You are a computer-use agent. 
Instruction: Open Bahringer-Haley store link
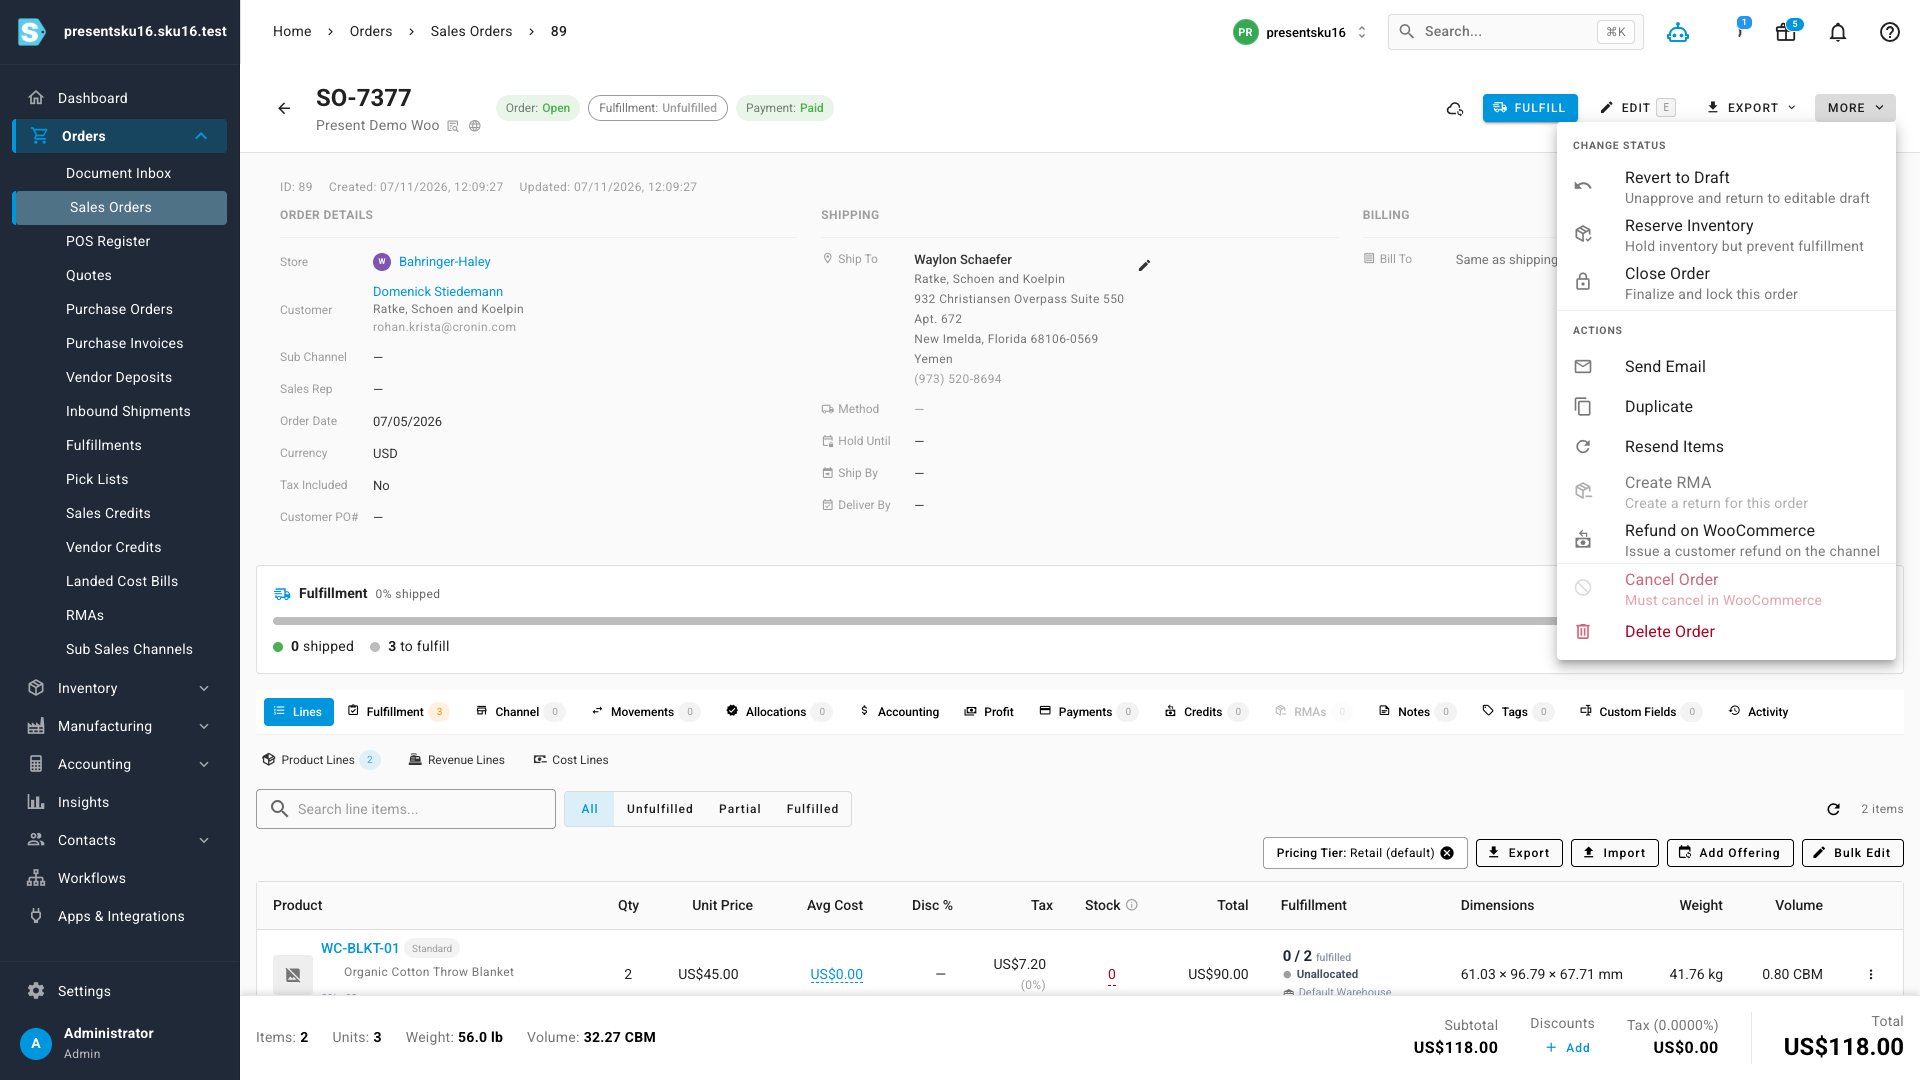444,262
